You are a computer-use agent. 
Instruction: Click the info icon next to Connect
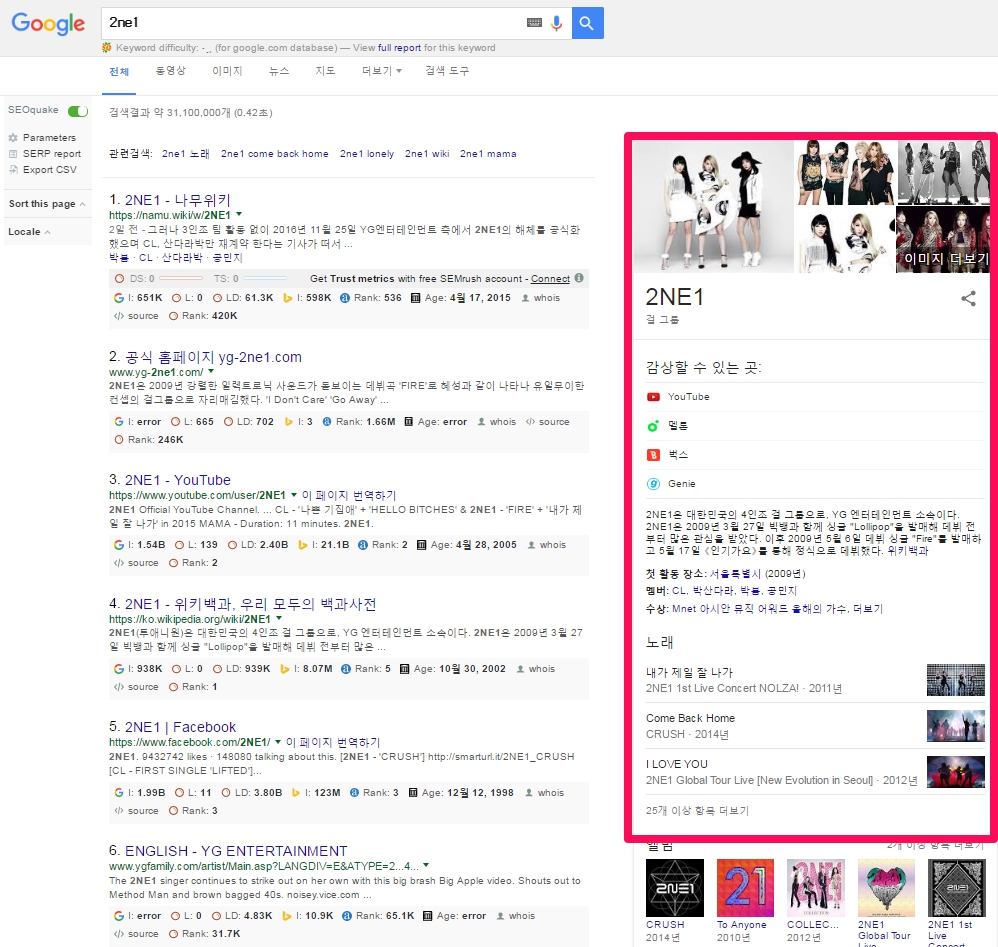580,278
